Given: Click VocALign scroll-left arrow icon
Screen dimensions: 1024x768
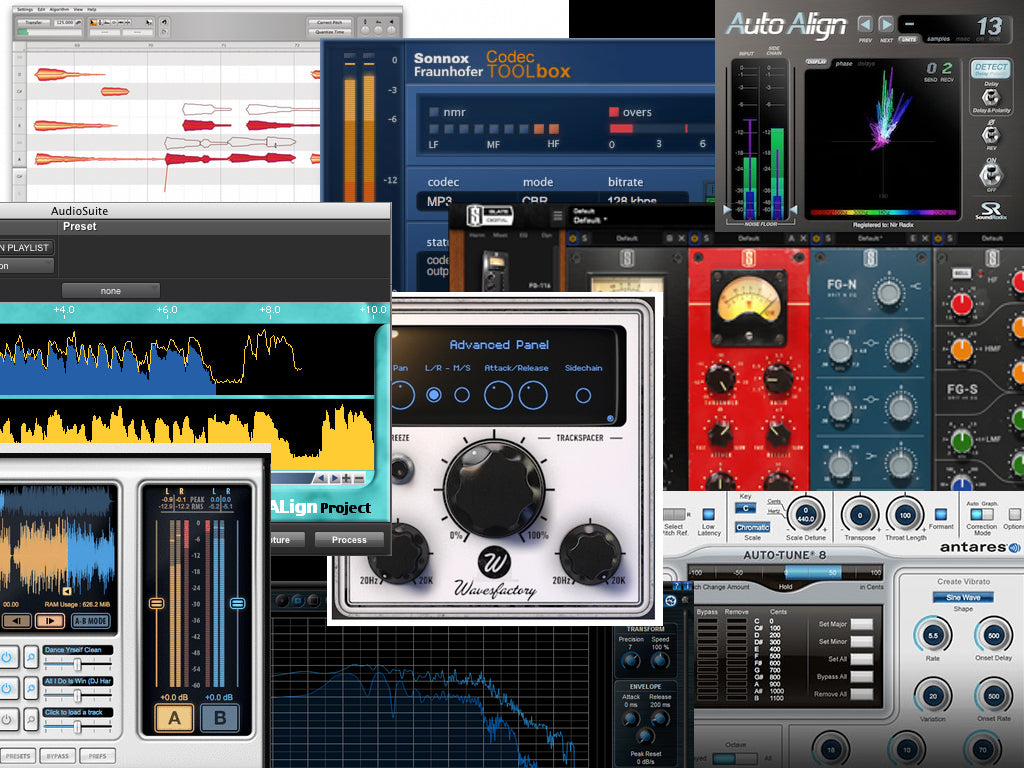Looking at the screenshot, I should (x=321, y=478).
